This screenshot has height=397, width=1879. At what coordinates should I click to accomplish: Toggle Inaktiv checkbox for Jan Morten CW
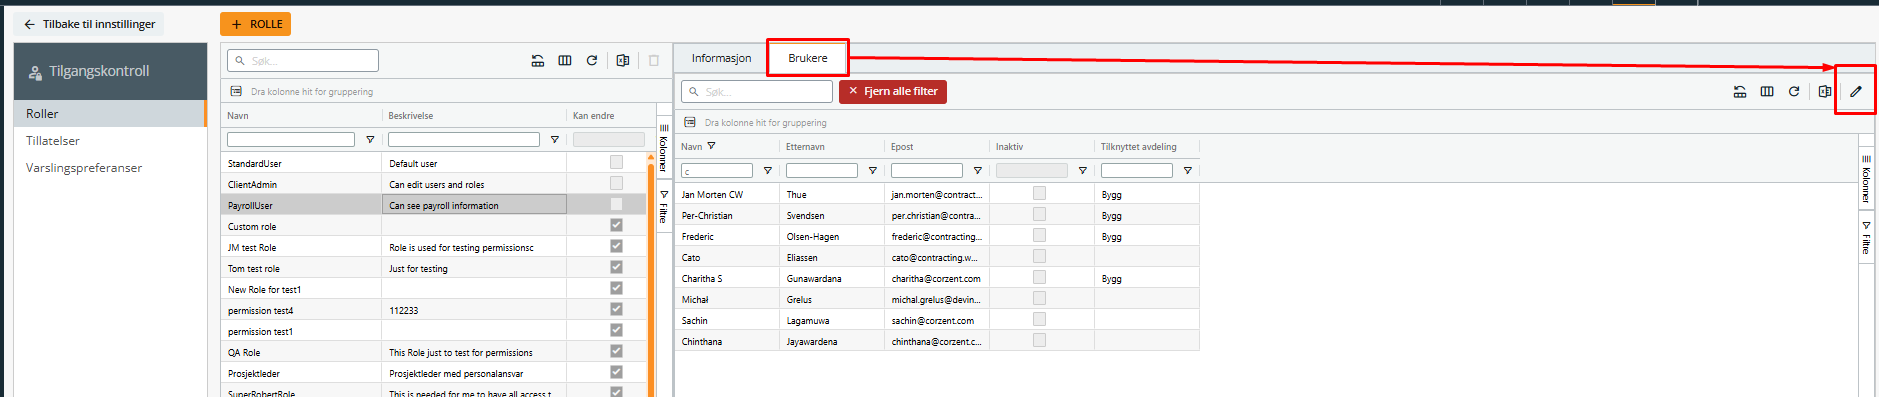1039,193
